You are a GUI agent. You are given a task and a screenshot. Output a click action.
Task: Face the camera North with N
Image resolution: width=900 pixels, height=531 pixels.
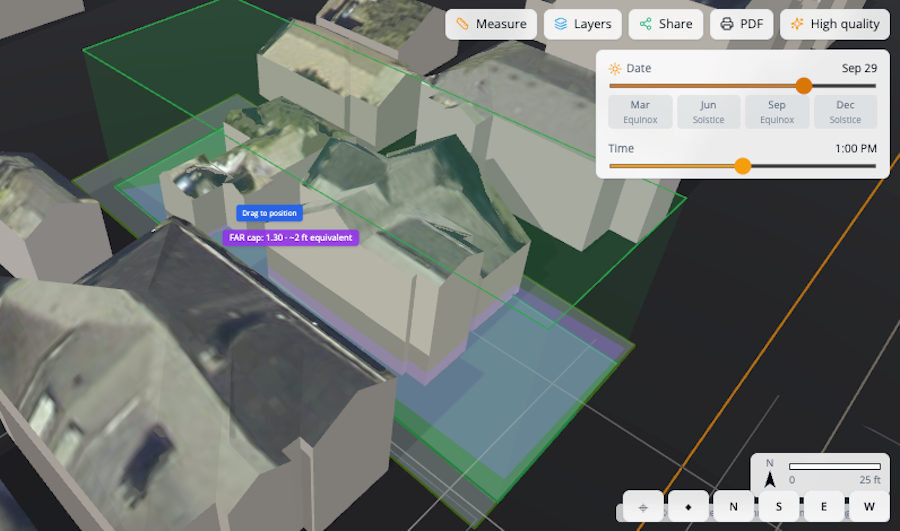pyautogui.click(x=734, y=507)
